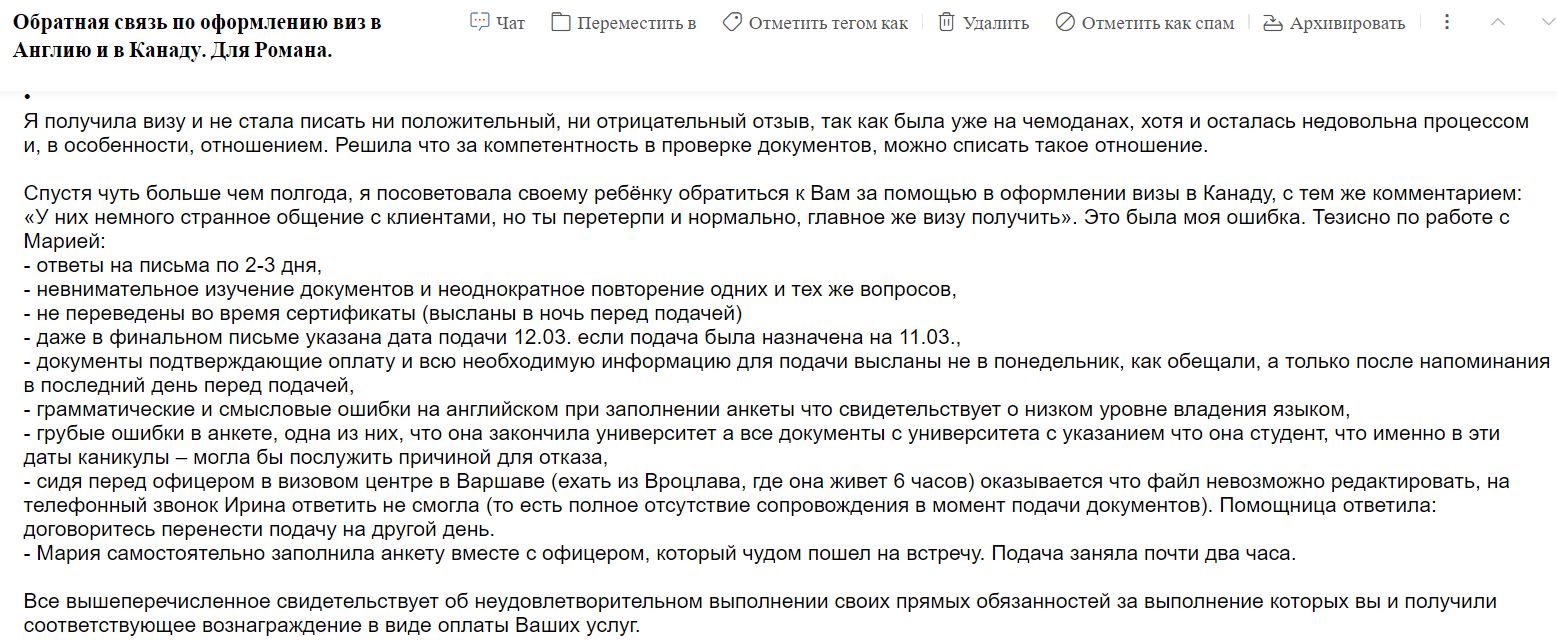Expand extra message actions via kebab menu
This screenshot has height=641, width=1557.
point(1446,21)
